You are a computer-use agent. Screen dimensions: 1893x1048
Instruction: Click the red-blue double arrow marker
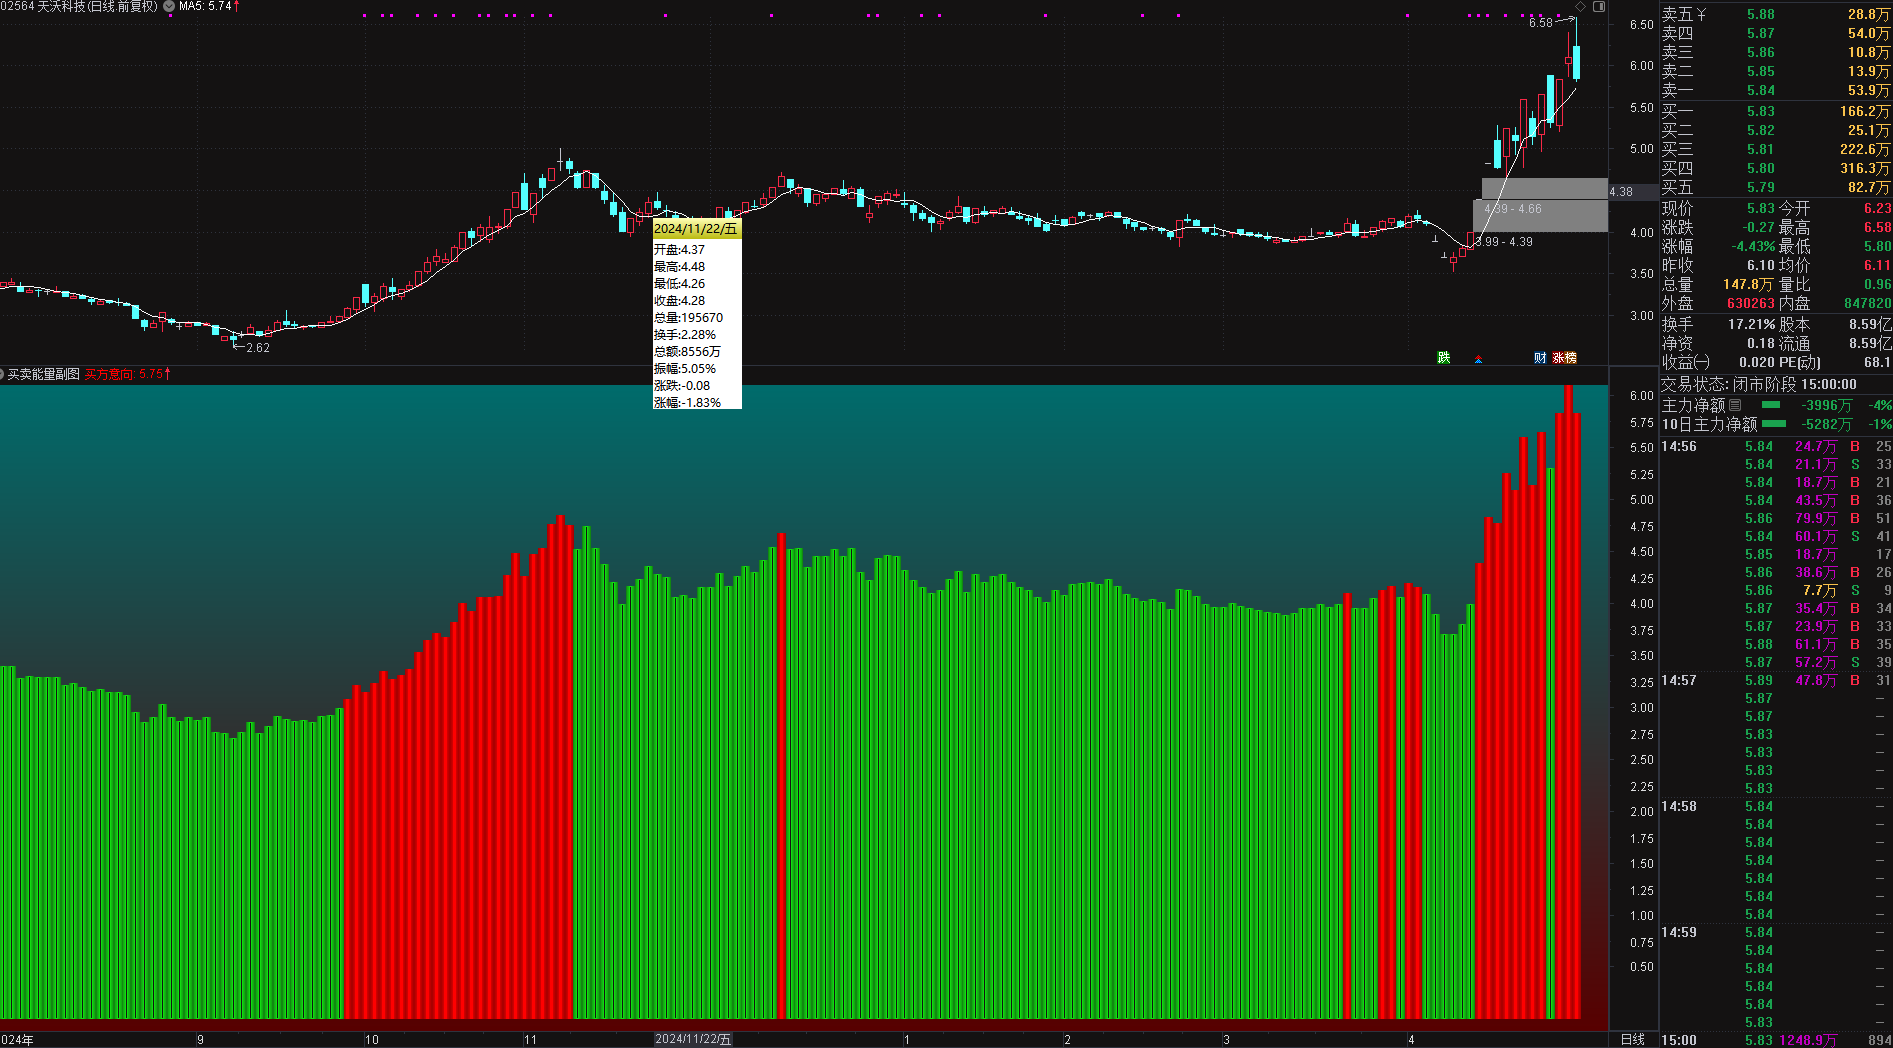pos(1478,359)
